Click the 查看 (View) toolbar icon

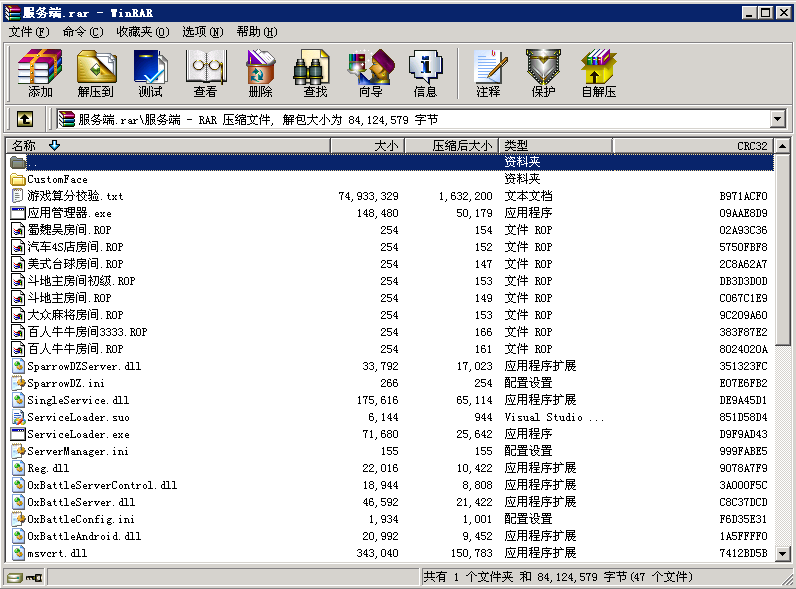tap(205, 73)
